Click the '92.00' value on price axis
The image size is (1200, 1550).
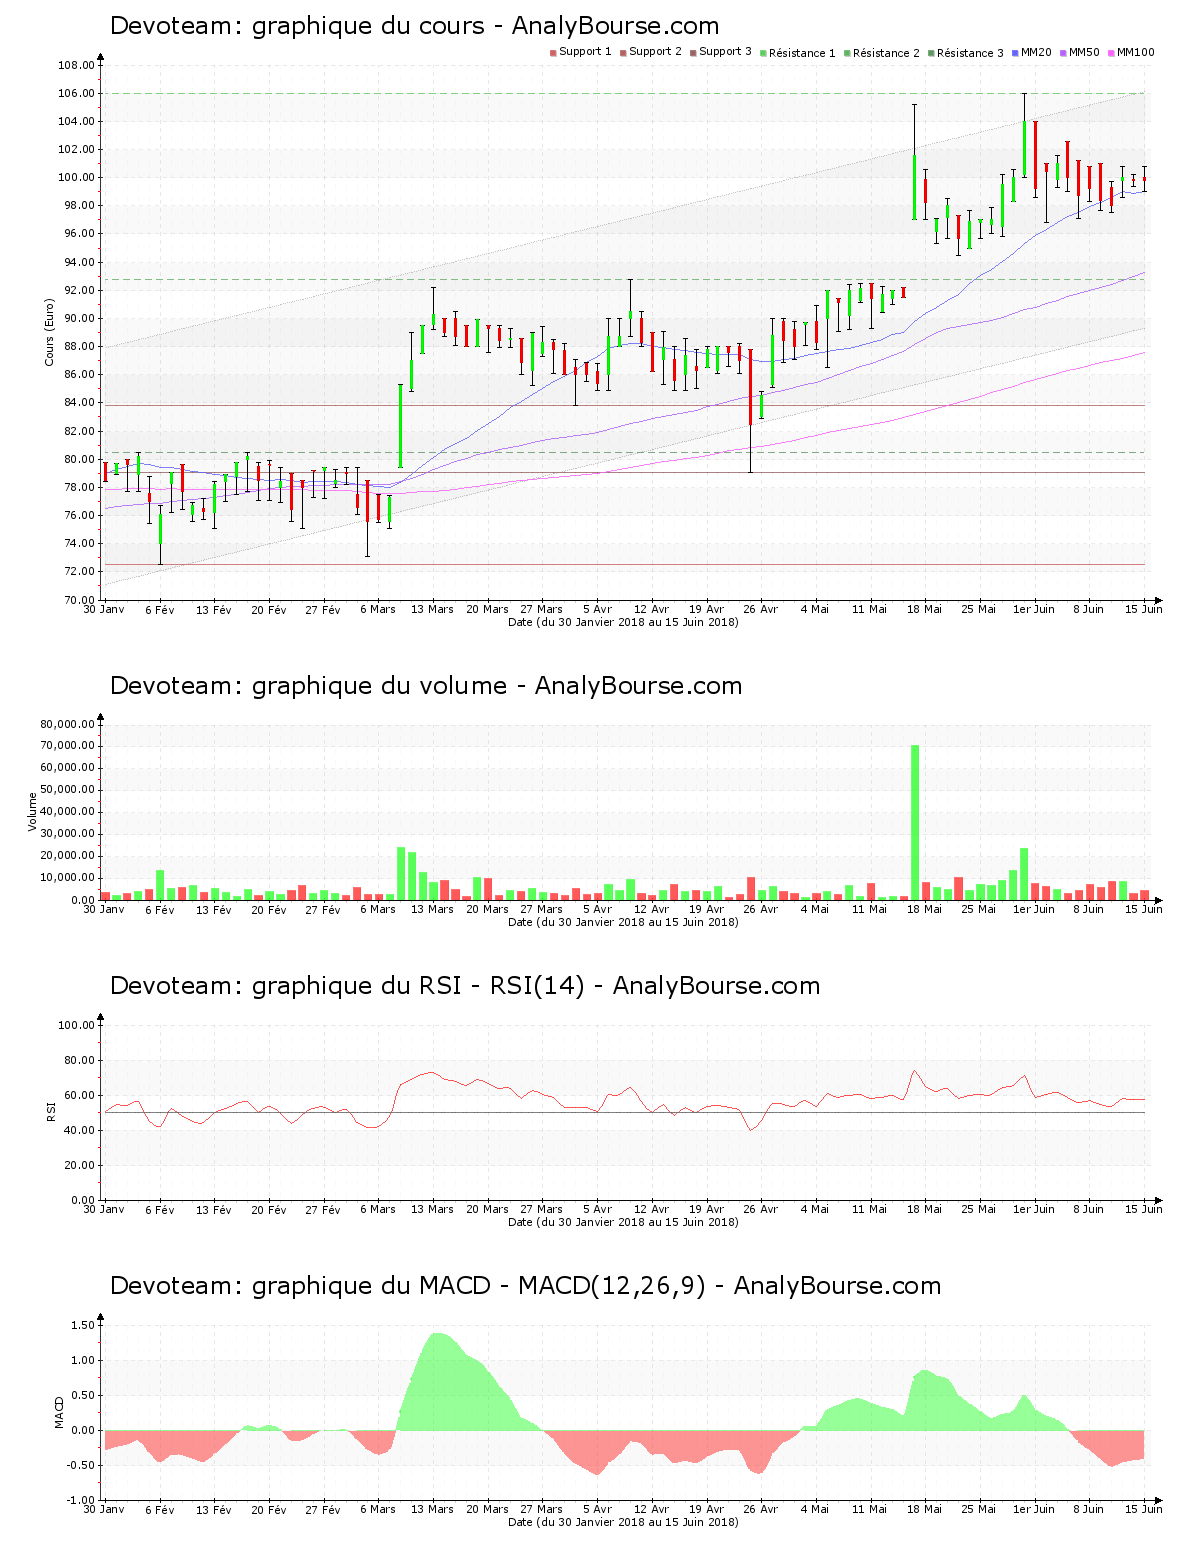click(80, 291)
